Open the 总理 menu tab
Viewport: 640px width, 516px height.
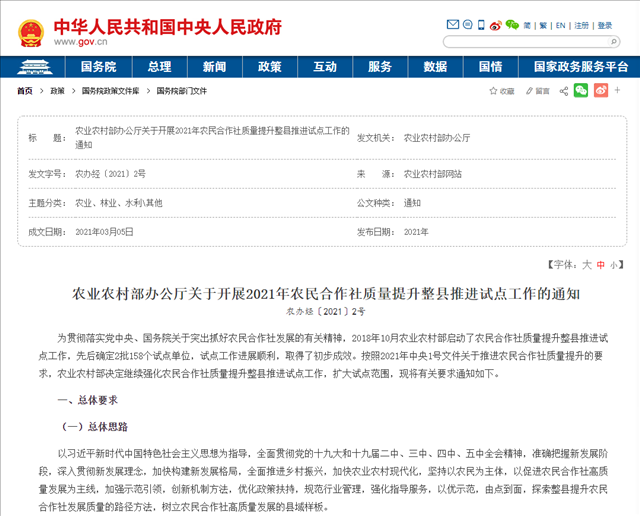tap(160, 67)
